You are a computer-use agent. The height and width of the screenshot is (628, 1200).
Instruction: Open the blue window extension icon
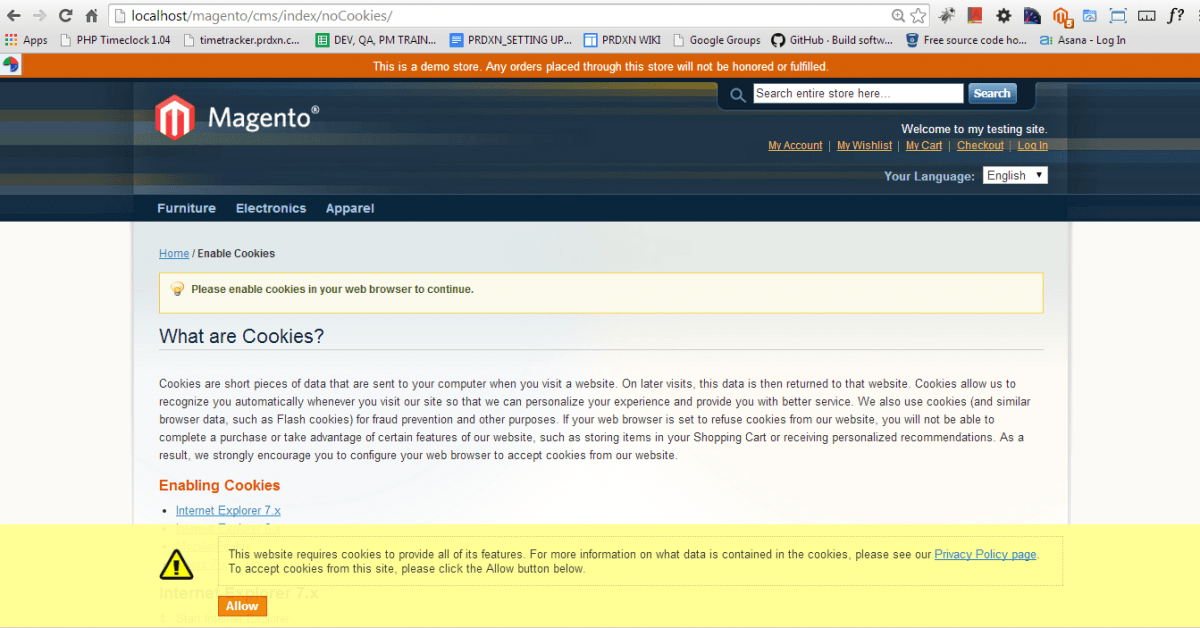1090,15
